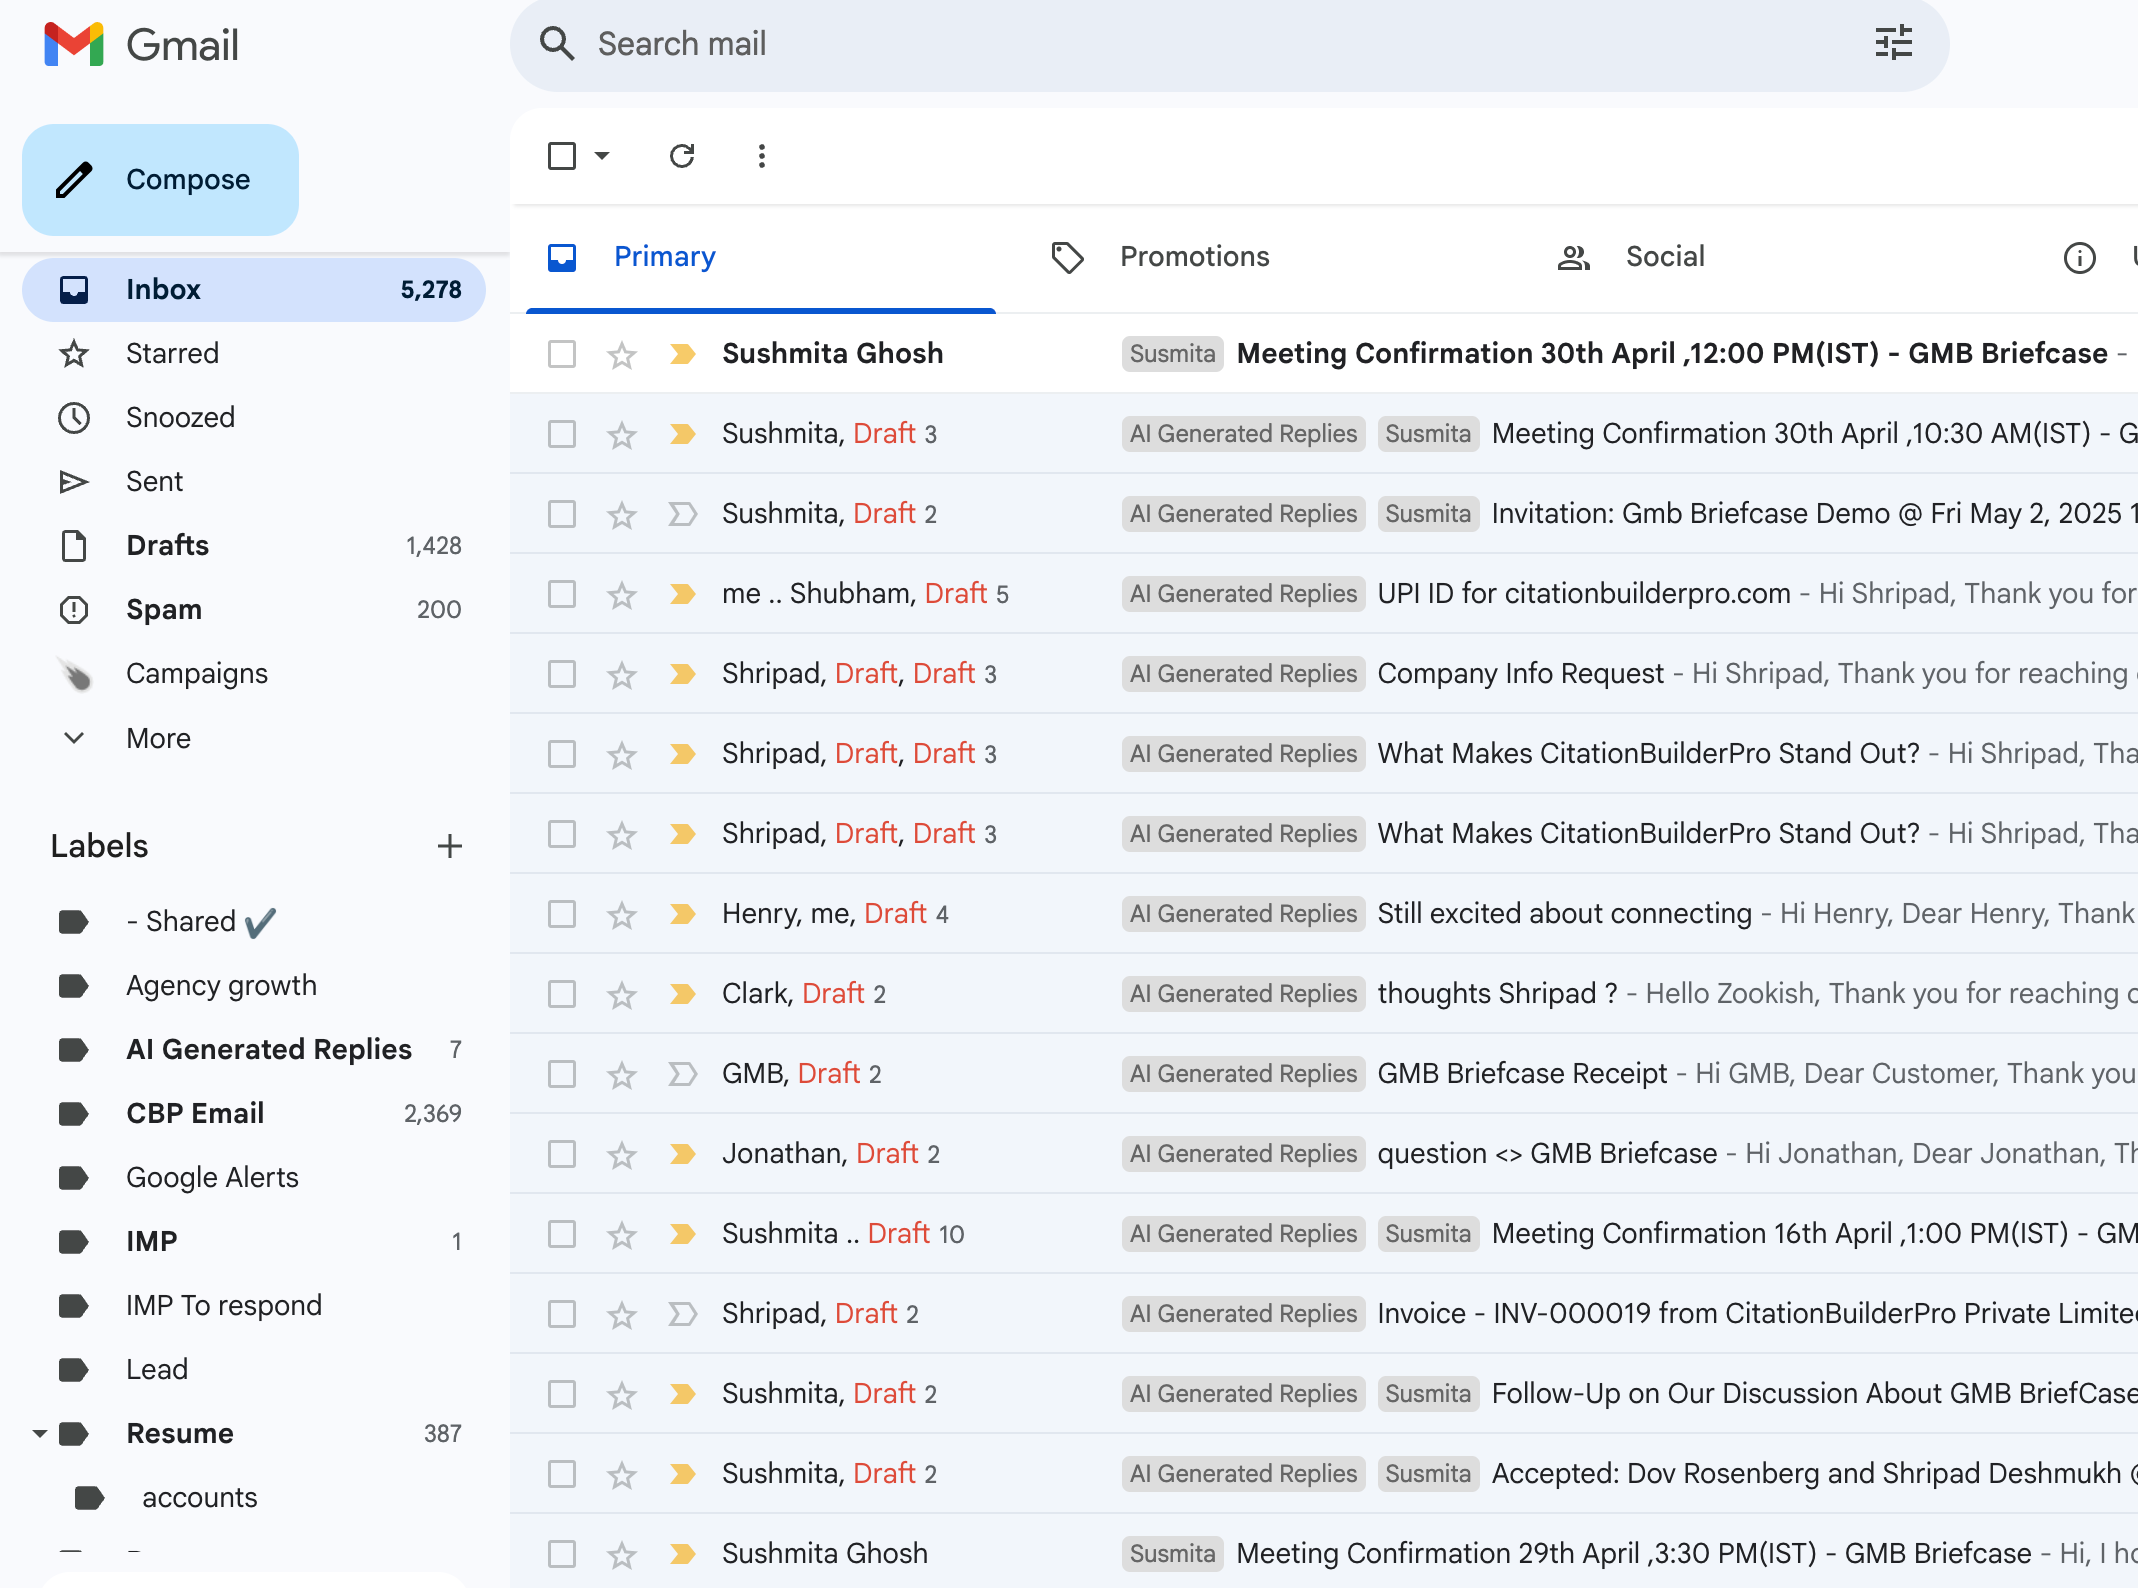Viewport: 2138px width, 1588px height.
Task: Open the Starred folder
Action: (254, 354)
